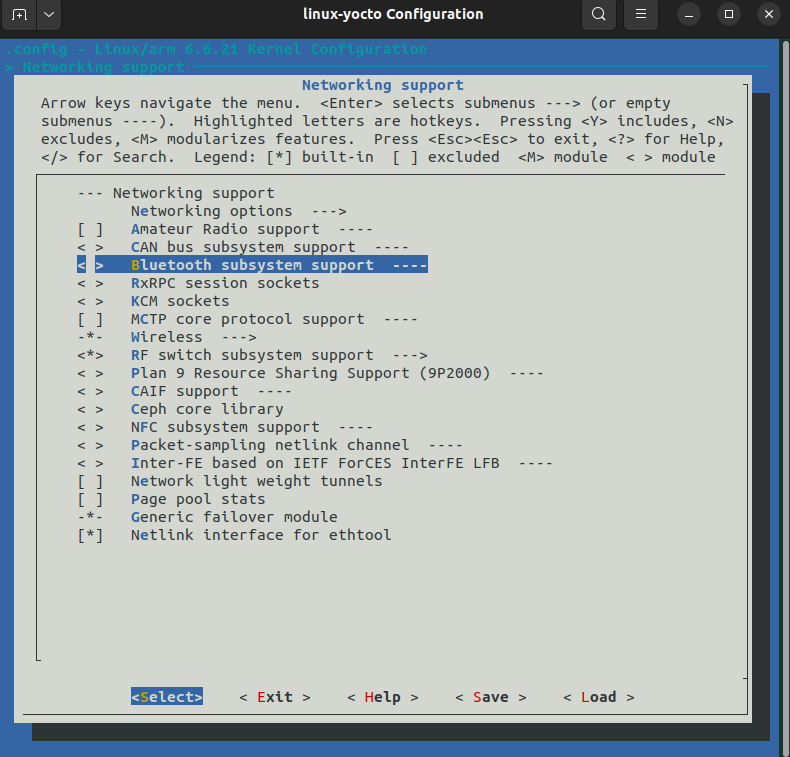Expand the Wireless submenu entry
The width and height of the screenshot is (790, 757).
(193, 337)
